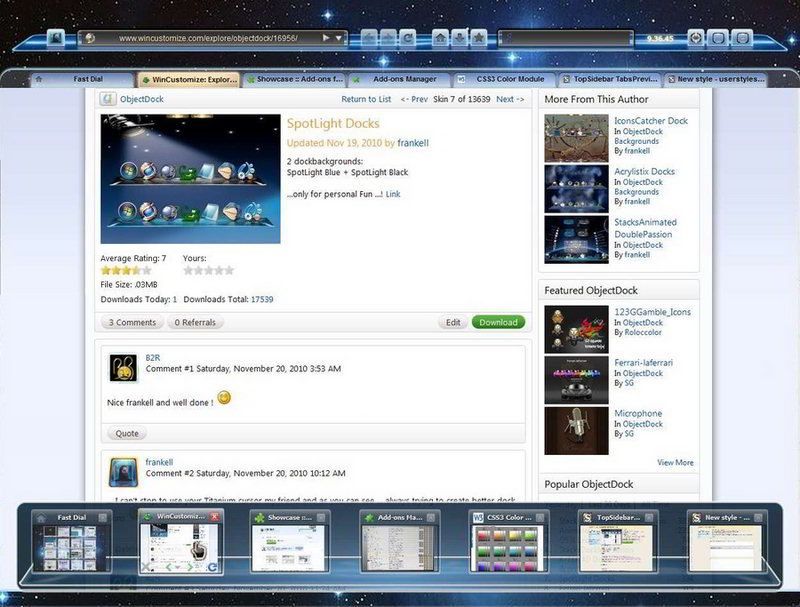This screenshot has height=607, width=800.
Task: Rate the skin with the third yellow star
Action: (x=127, y=269)
